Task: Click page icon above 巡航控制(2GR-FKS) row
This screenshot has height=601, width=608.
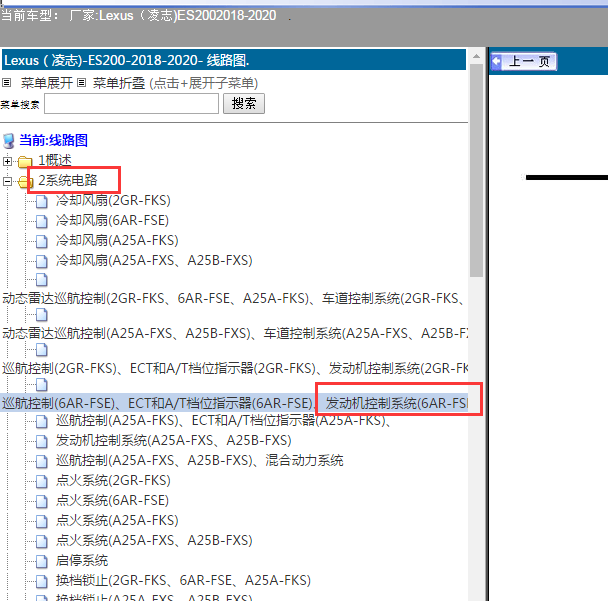Action: [x=41, y=350]
